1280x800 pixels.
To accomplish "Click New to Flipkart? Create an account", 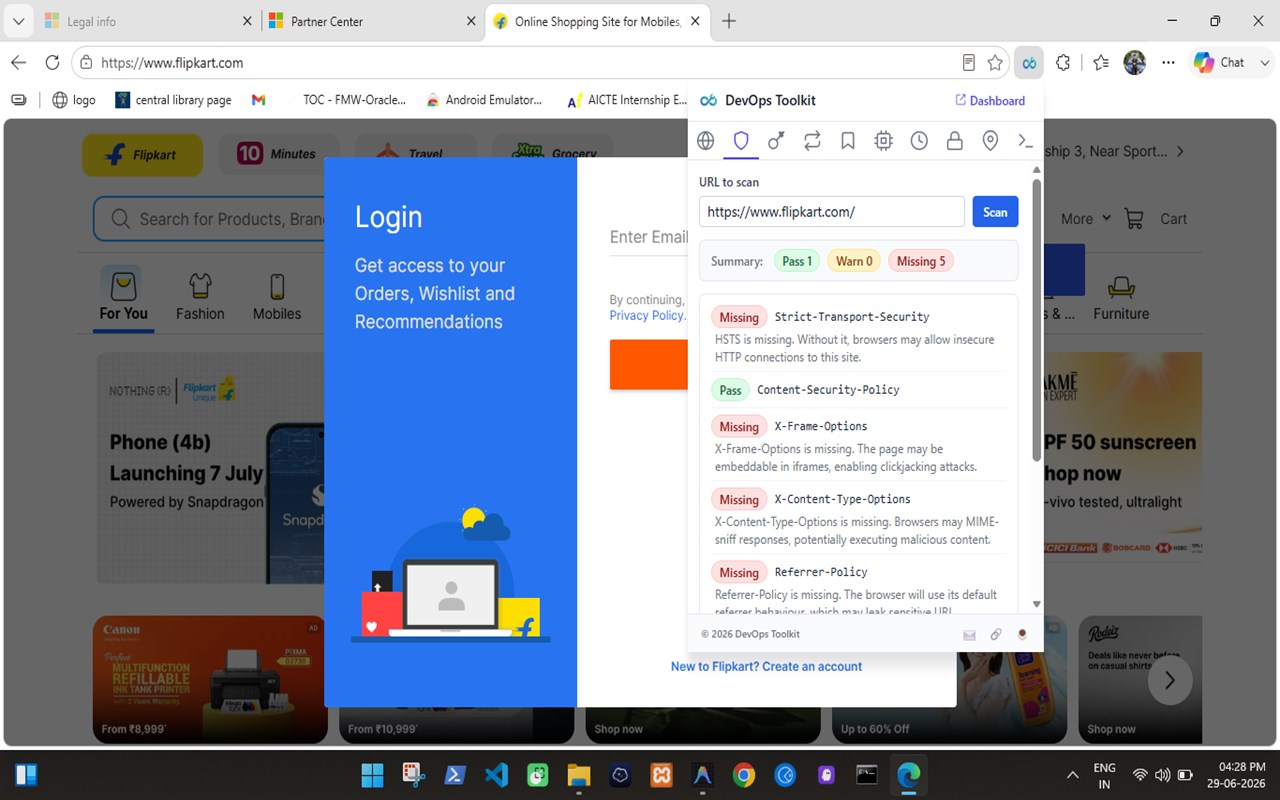I will tap(766, 667).
